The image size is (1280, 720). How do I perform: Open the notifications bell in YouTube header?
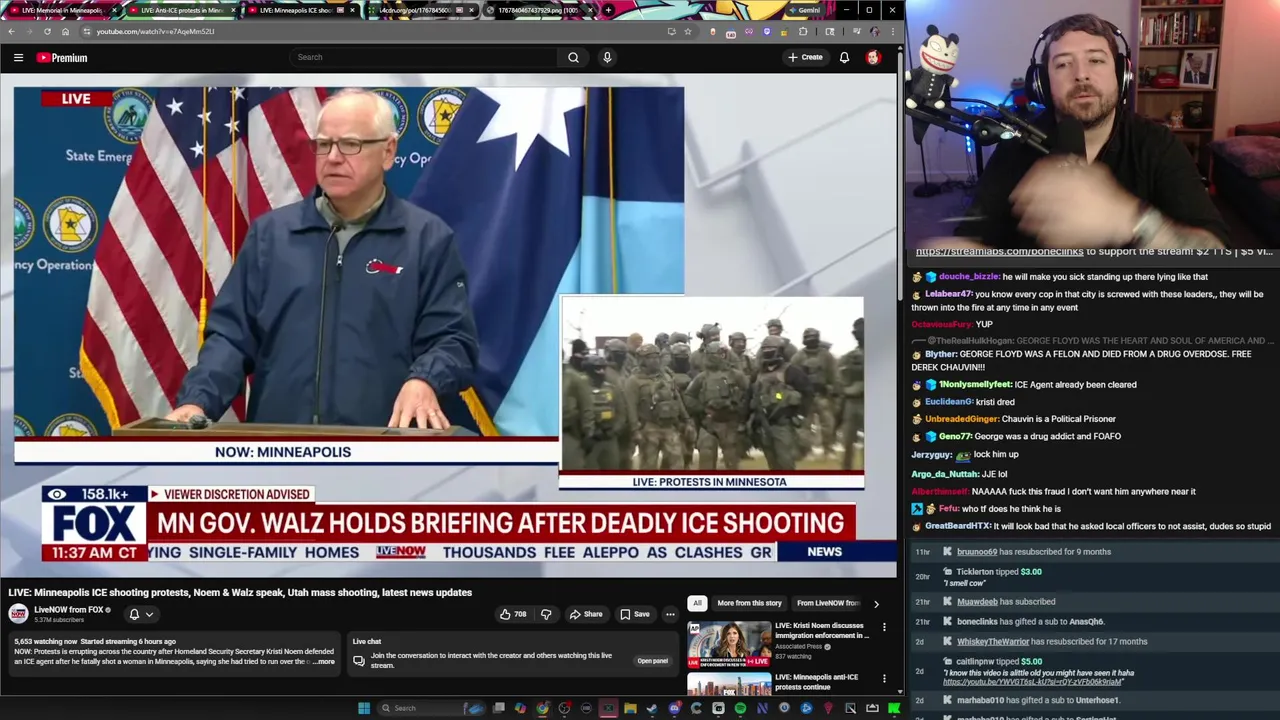(844, 57)
